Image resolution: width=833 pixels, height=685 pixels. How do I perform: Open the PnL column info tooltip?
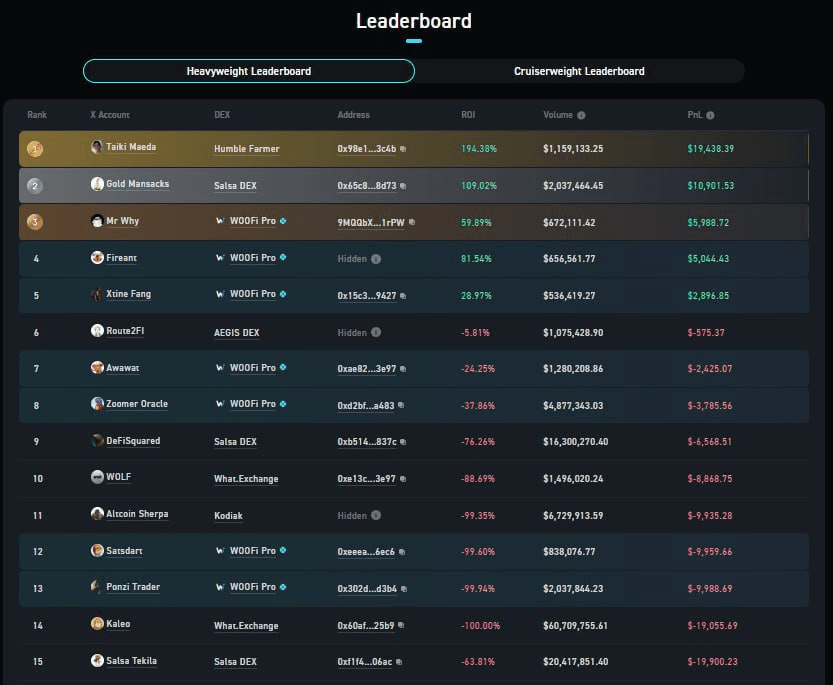[711, 115]
